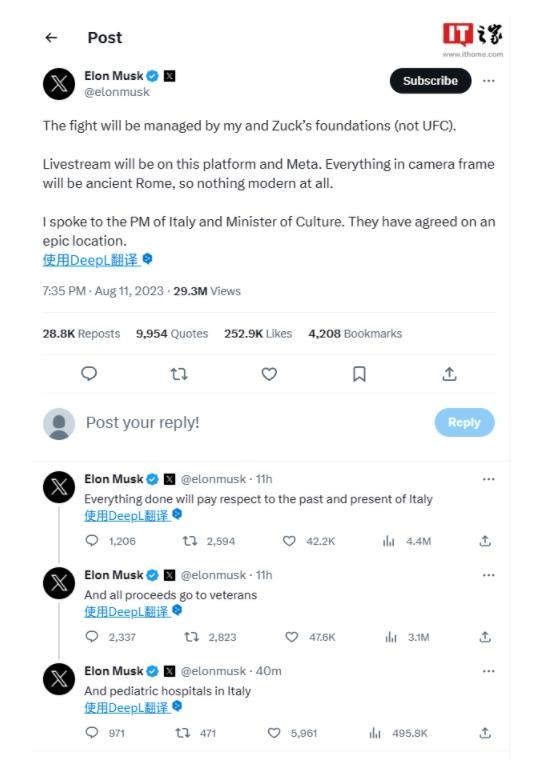View the 28.8K Reposts list
The height and width of the screenshot is (768, 558).
81,334
